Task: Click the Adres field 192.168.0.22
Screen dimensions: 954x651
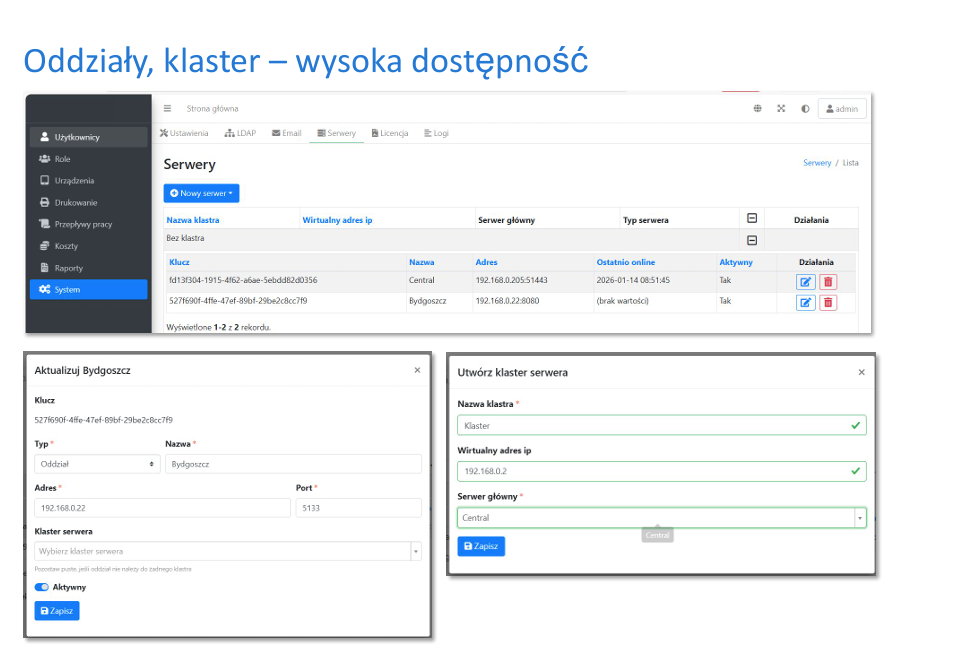Action: 162,508
